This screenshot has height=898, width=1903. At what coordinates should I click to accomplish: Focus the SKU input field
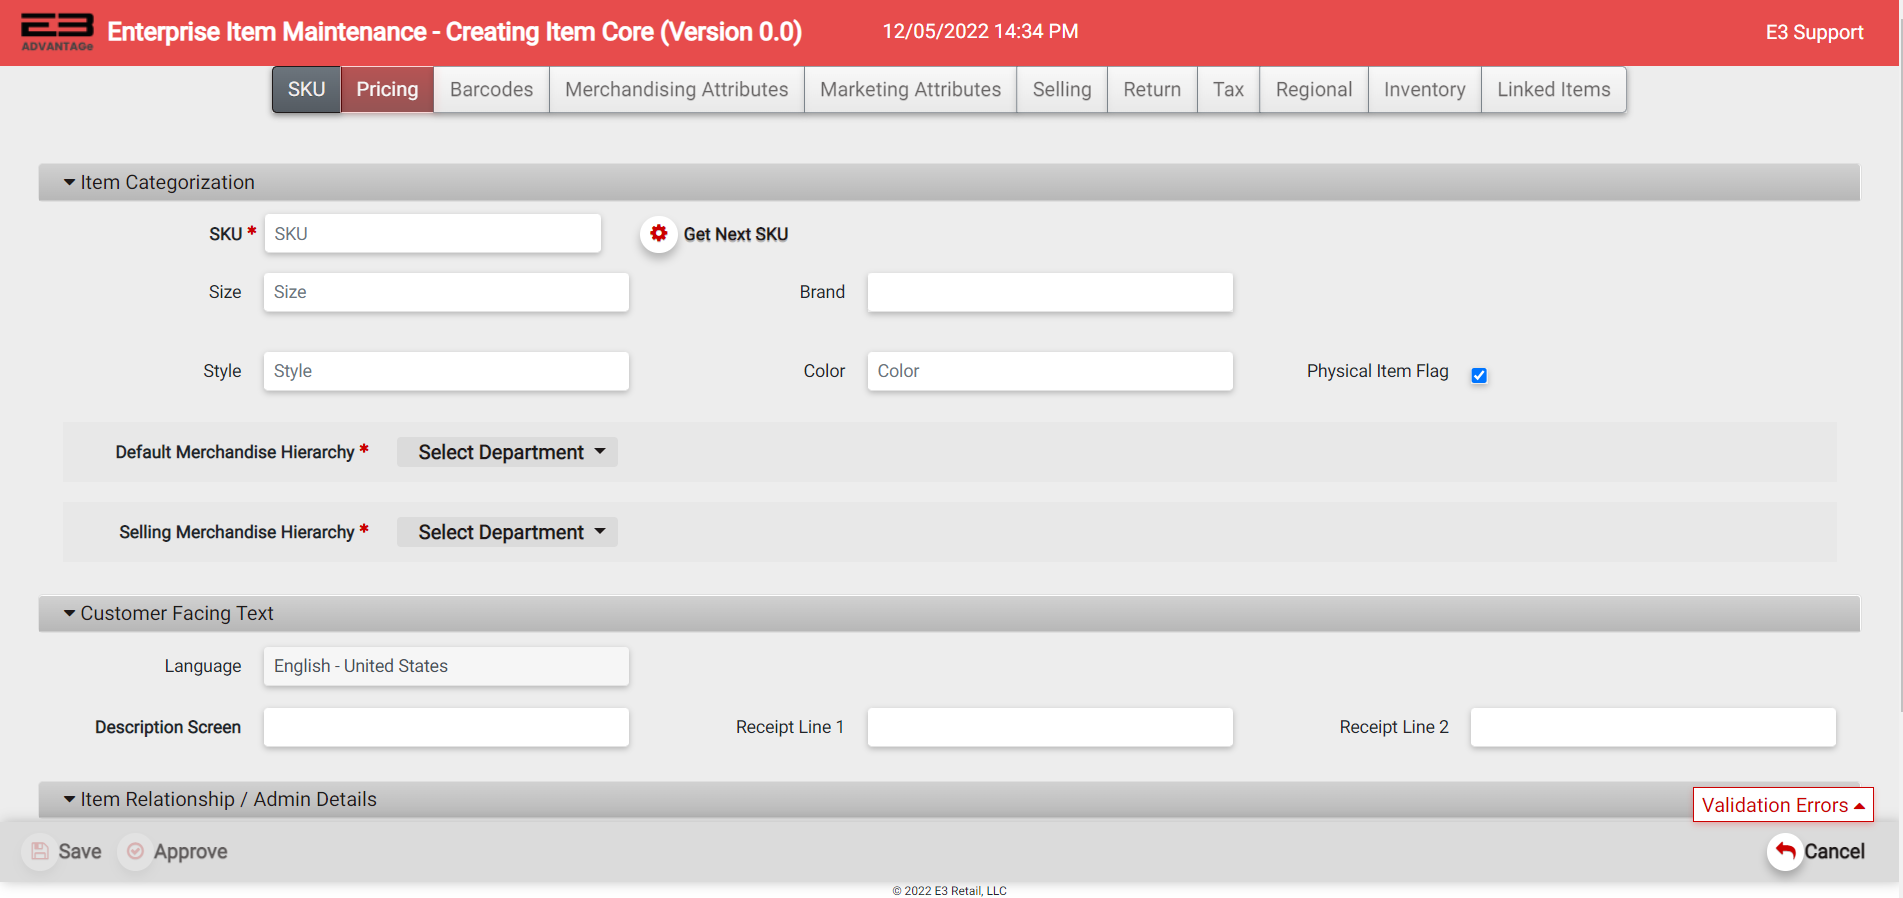[x=432, y=234]
